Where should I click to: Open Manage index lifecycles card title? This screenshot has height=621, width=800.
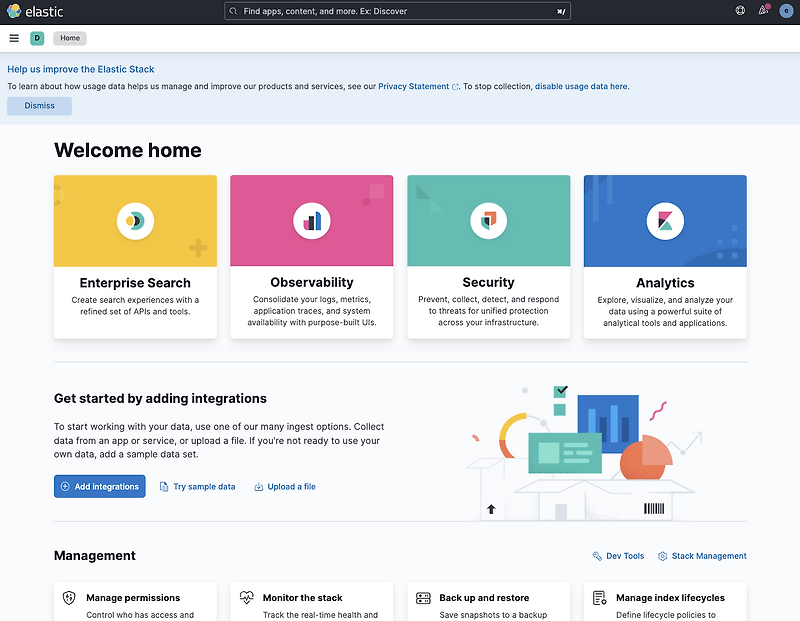tap(670, 598)
